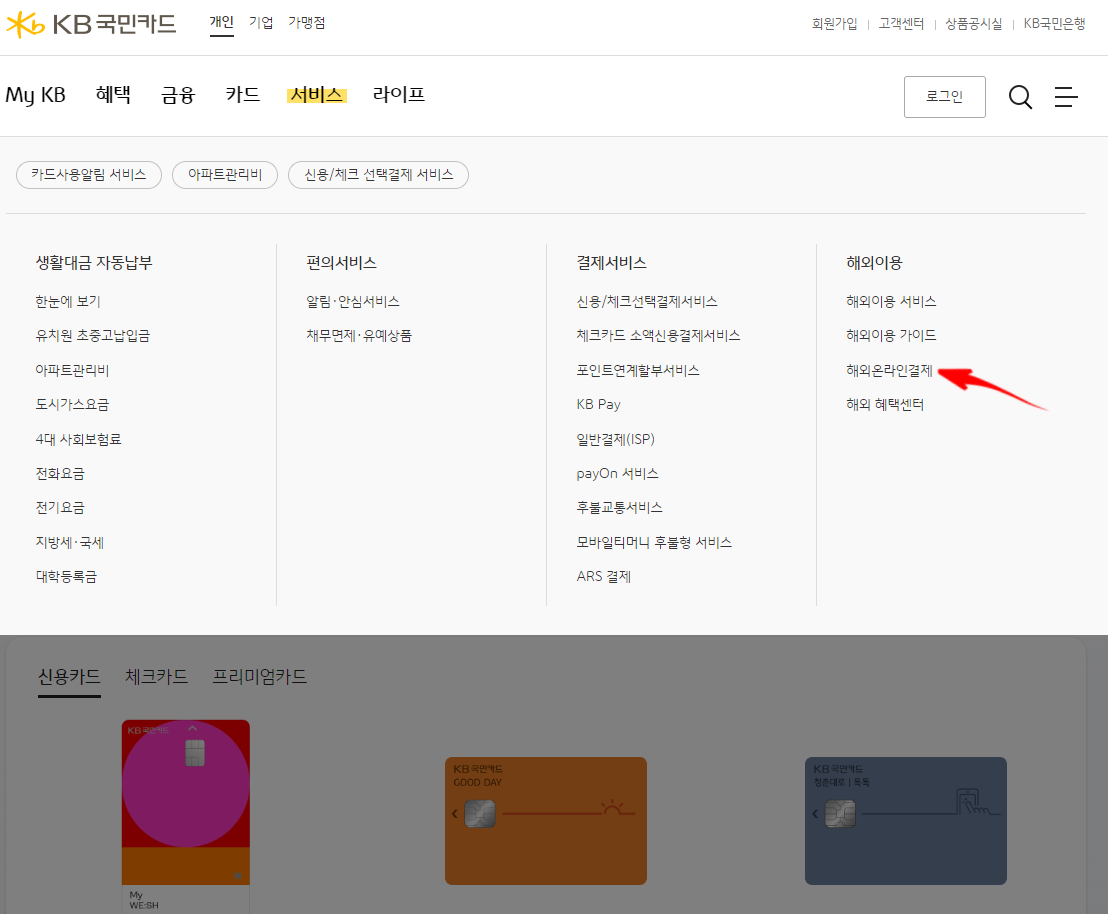Open 해외이용 가이드 link

pyautogui.click(x=891, y=336)
